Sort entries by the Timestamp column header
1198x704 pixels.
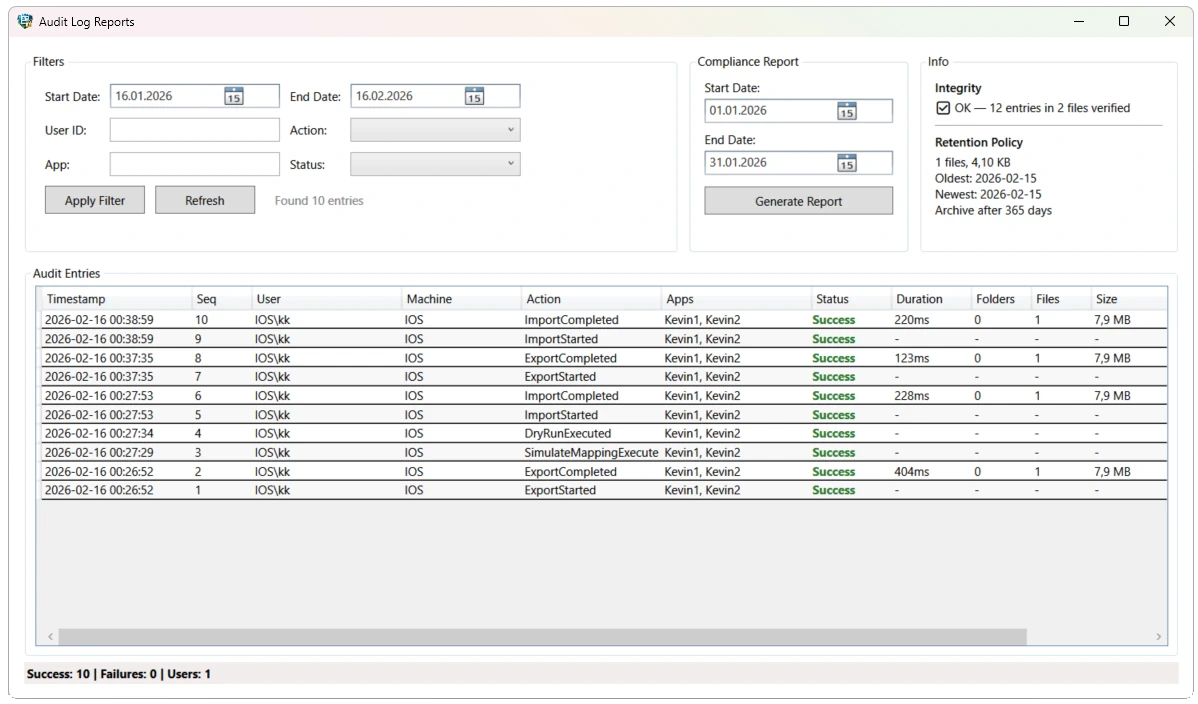(x=78, y=298)
